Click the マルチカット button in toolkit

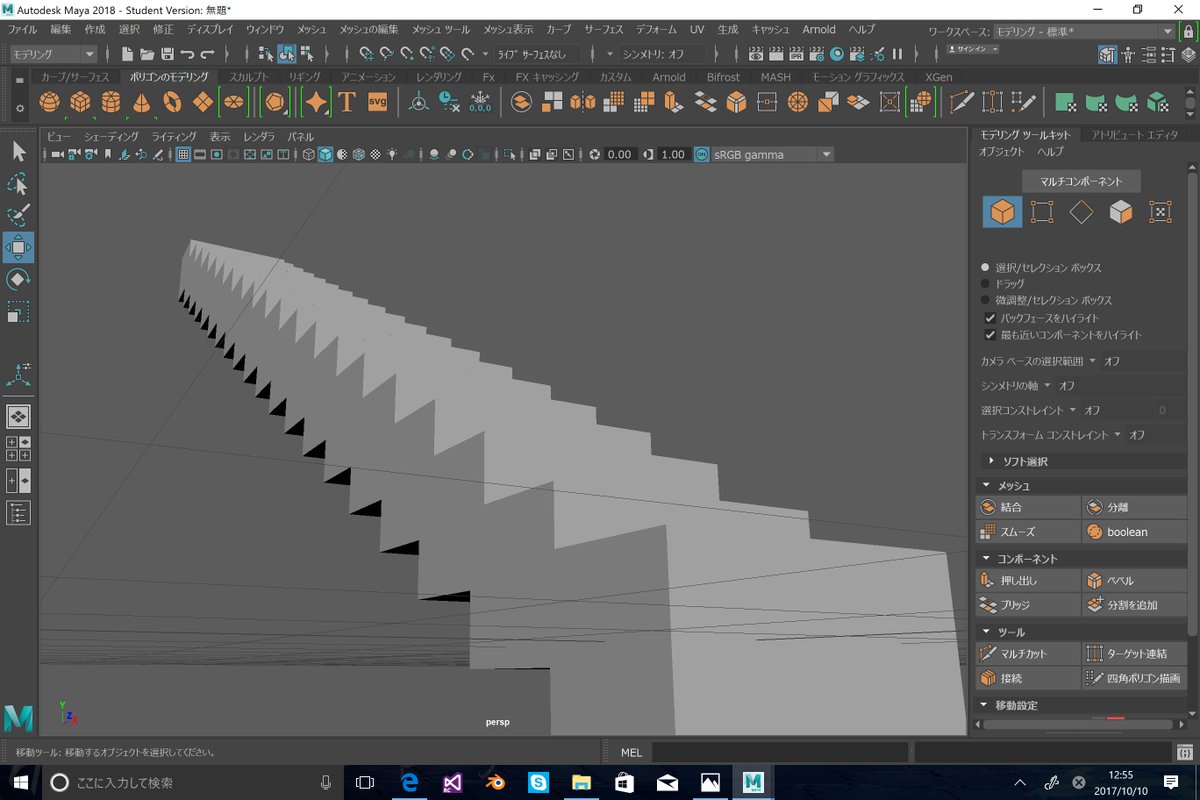click(1028, 653)
